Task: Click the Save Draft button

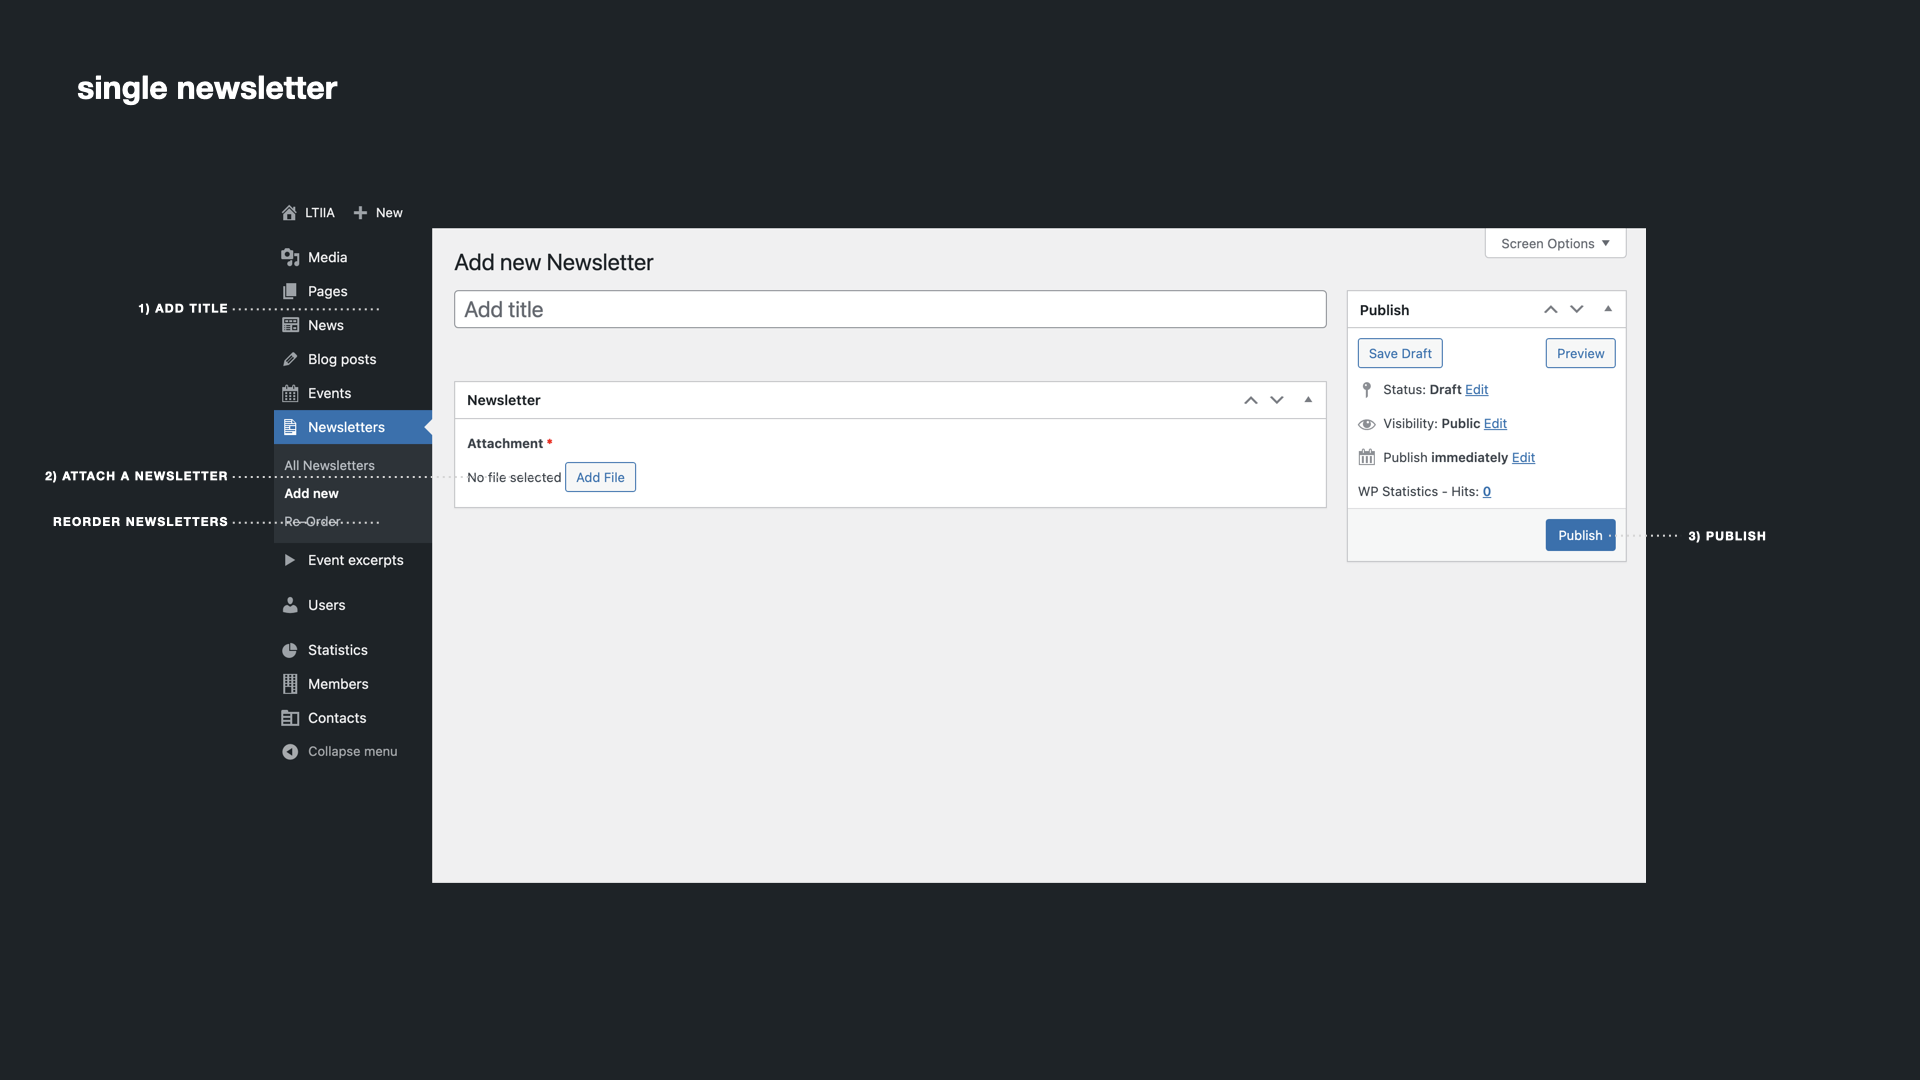Action: [x=1400, y=354]
